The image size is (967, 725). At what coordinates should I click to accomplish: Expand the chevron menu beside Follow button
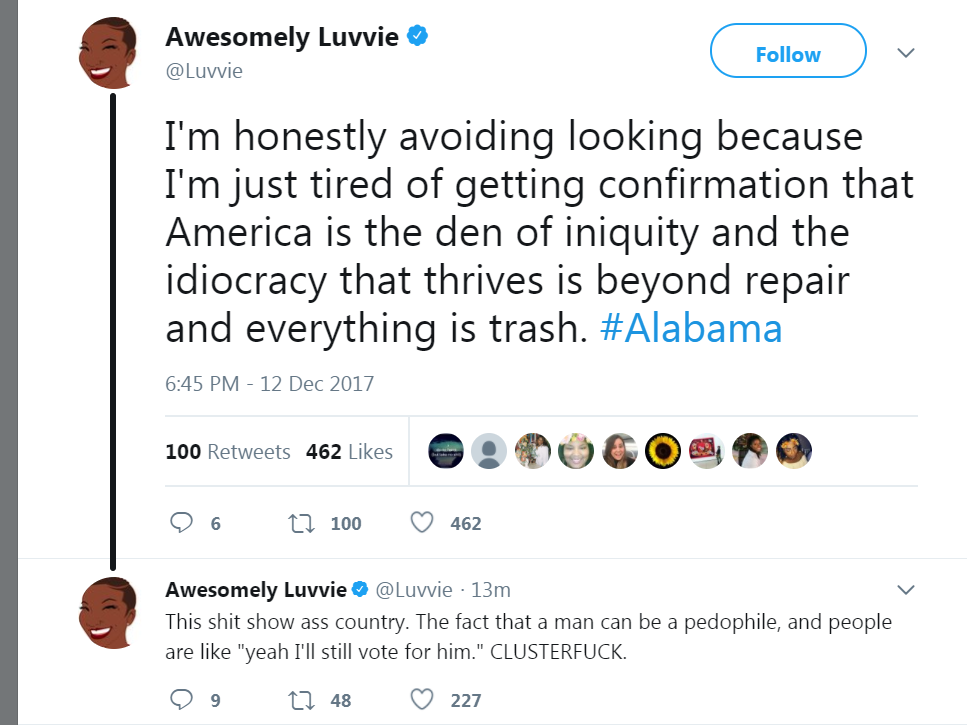(905, 53)
